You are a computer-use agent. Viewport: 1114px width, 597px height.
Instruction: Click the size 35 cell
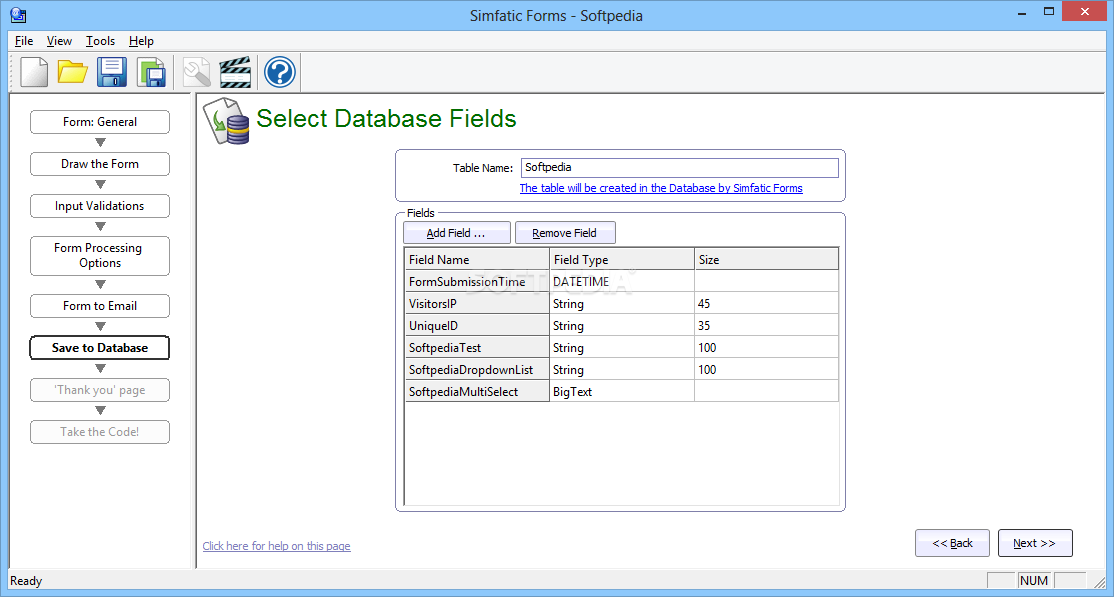coord(767,326)
